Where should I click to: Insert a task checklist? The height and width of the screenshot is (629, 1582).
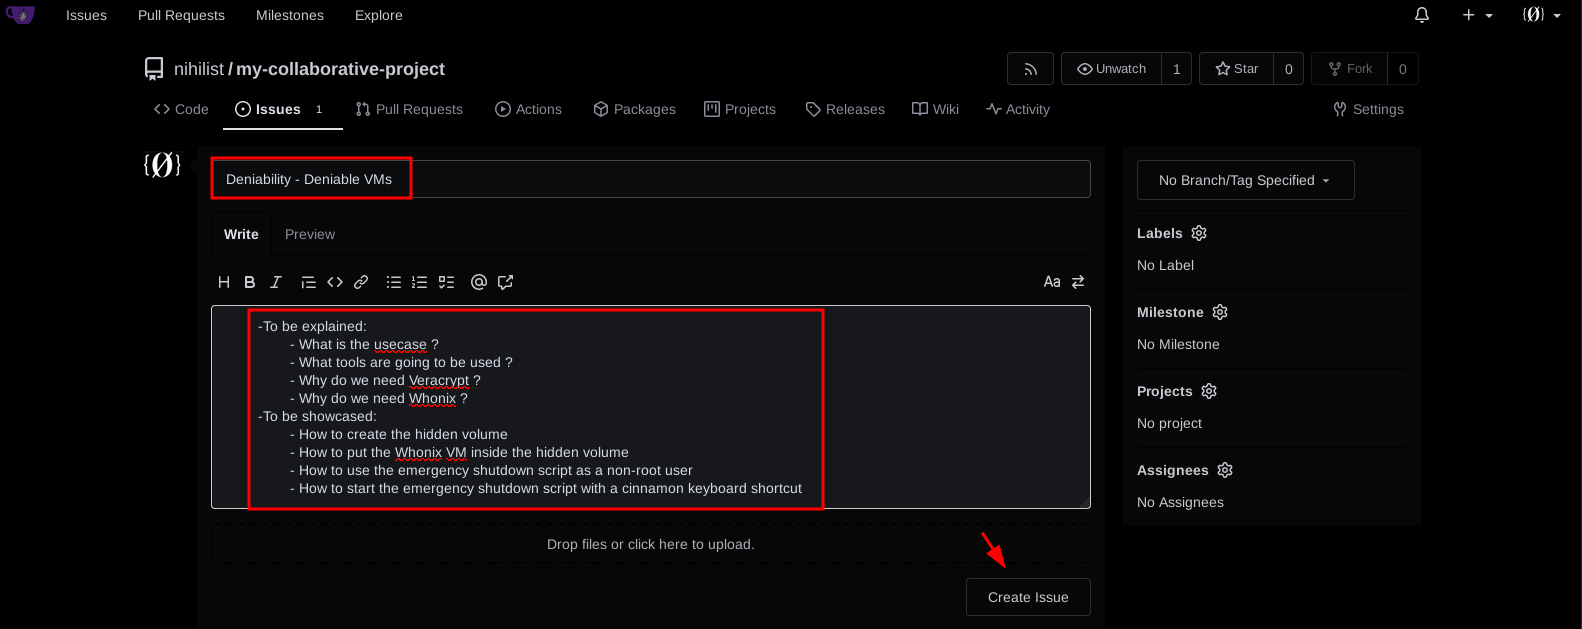pos(446,282)
